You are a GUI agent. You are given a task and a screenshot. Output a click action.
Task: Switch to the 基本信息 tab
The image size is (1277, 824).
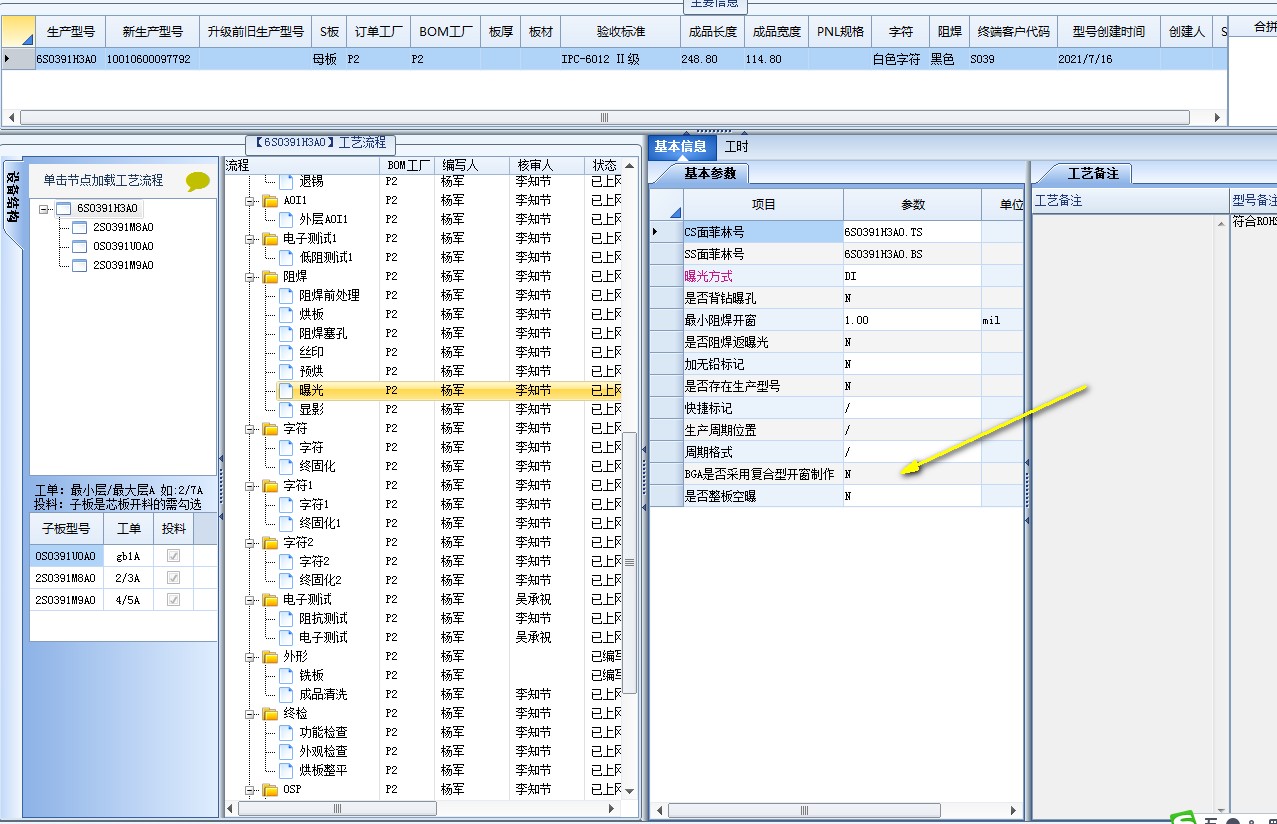pos(680,147)
